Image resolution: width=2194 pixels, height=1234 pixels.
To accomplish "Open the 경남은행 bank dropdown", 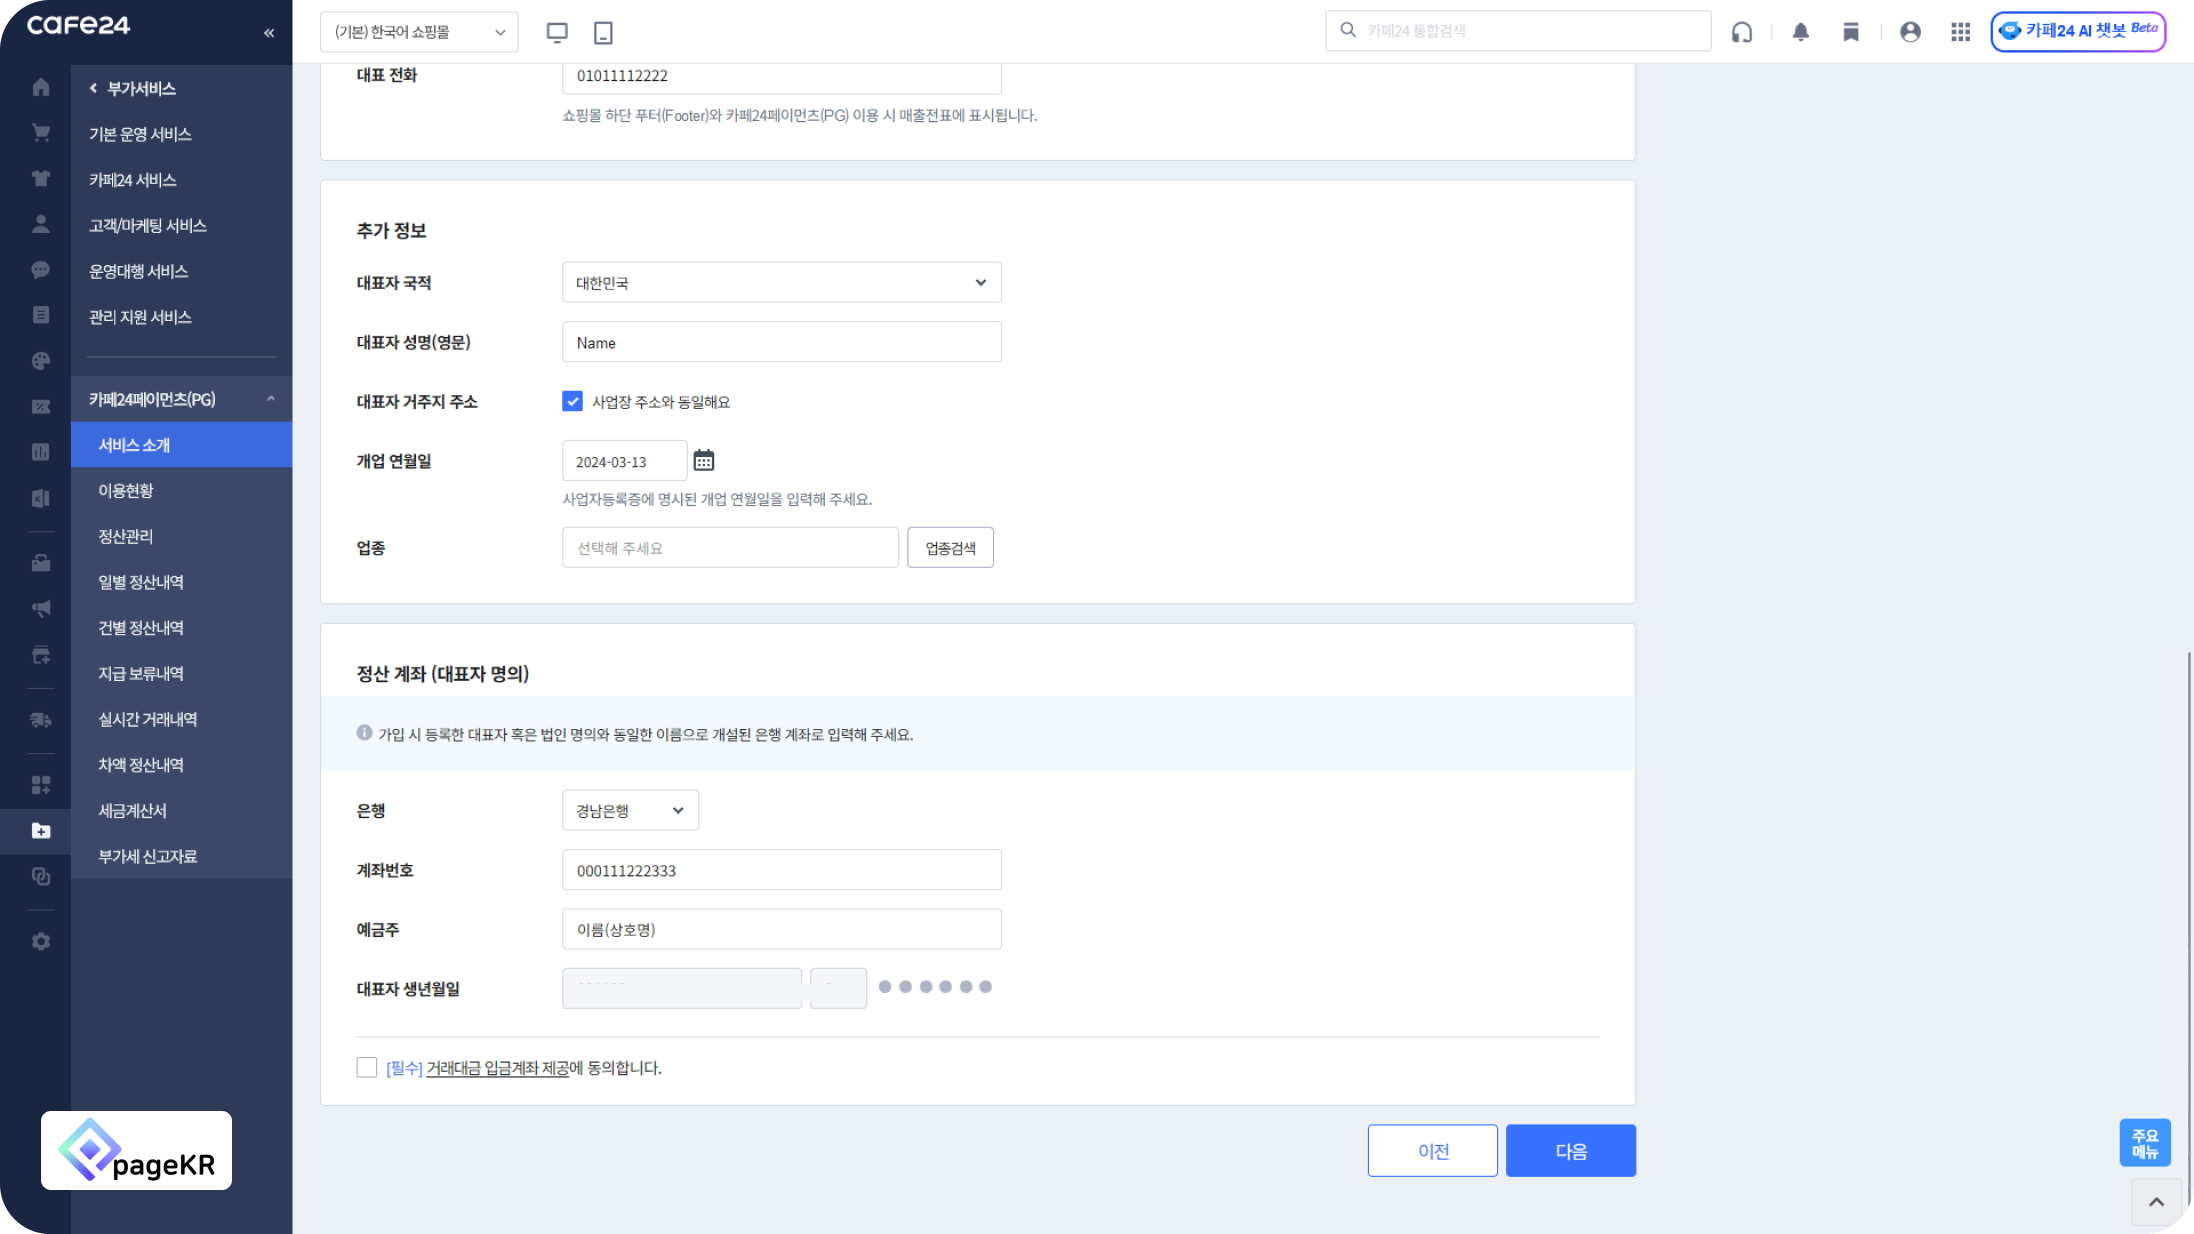I will (630, 810).
